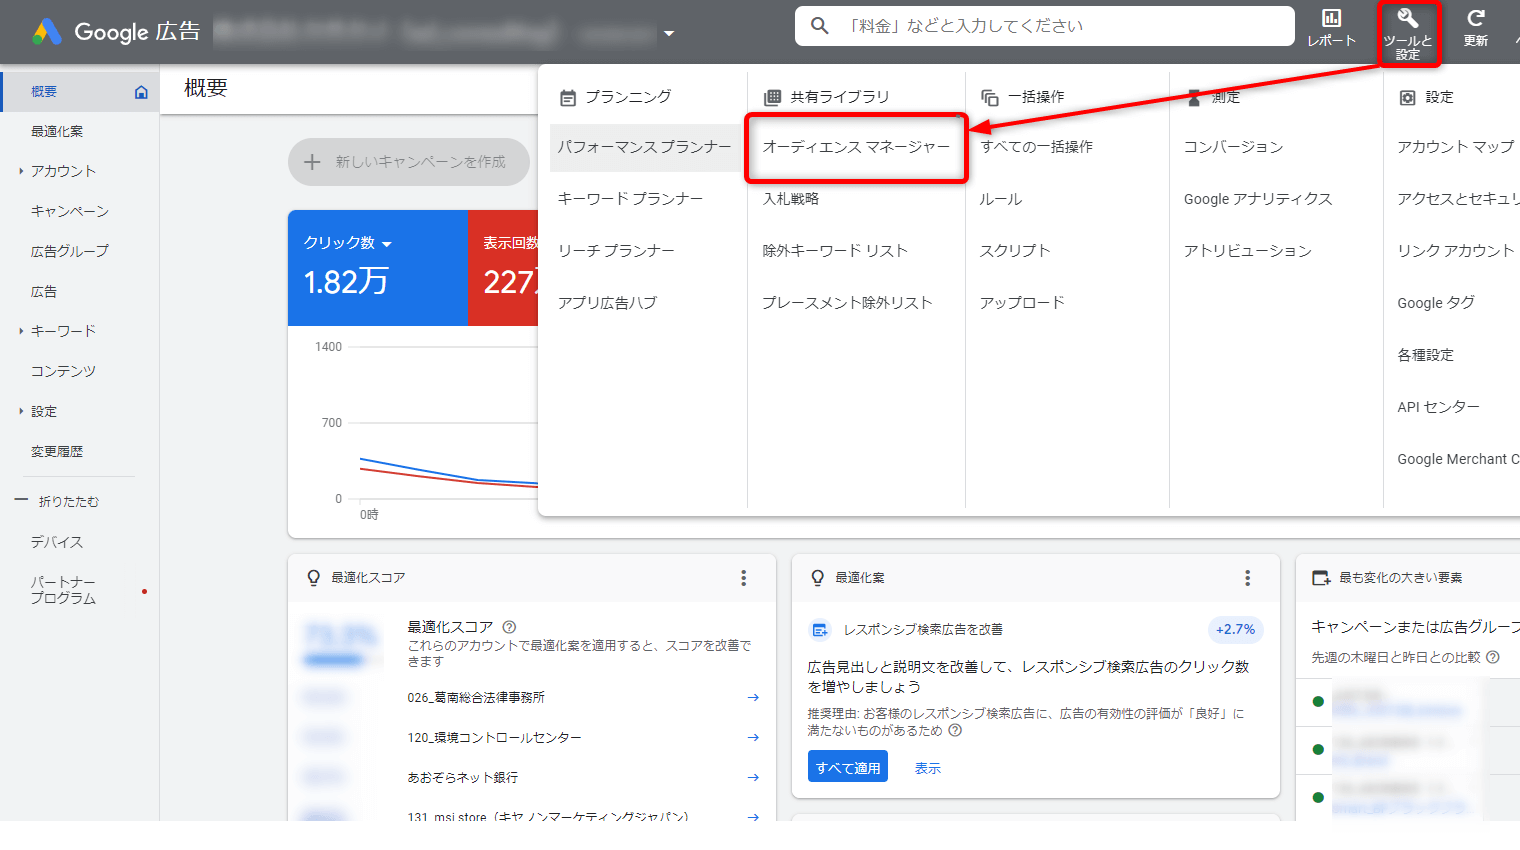1520x850 pixels.
Task: Expand 設定 in left sidebar
Action: 21,412
